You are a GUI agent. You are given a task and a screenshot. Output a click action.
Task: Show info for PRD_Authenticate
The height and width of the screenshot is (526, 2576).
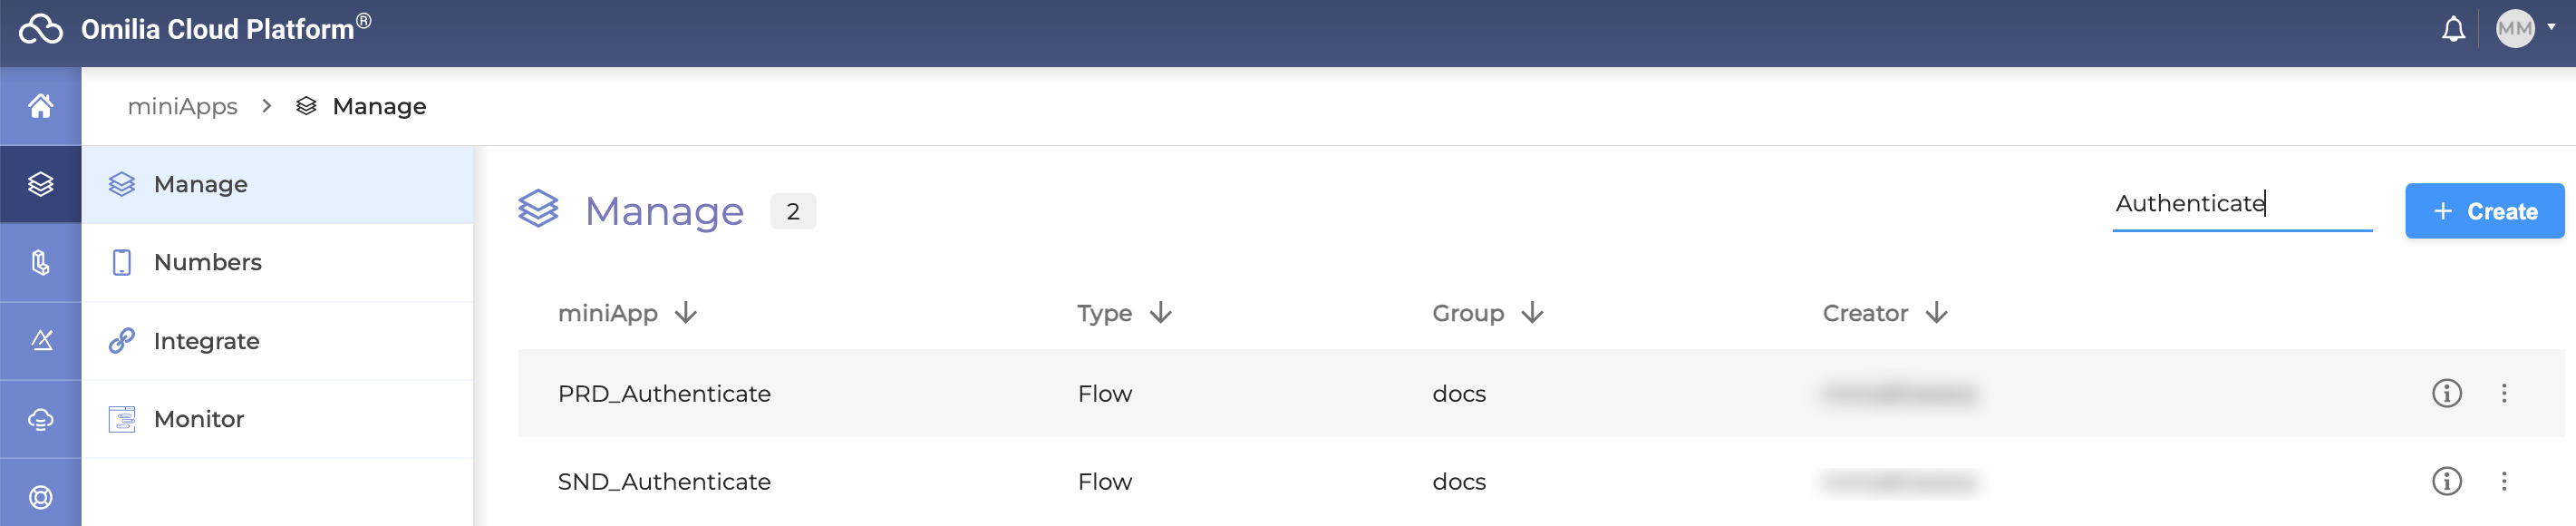(2446, 393)
